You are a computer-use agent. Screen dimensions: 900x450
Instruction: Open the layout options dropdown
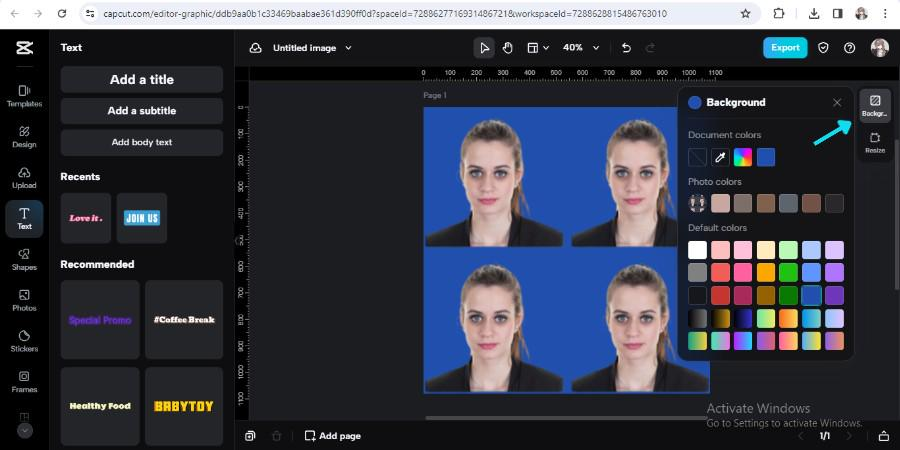pos(538,48)
